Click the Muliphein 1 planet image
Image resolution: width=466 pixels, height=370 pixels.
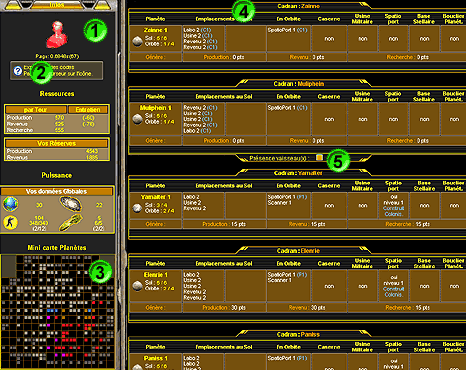pos(137,119)
